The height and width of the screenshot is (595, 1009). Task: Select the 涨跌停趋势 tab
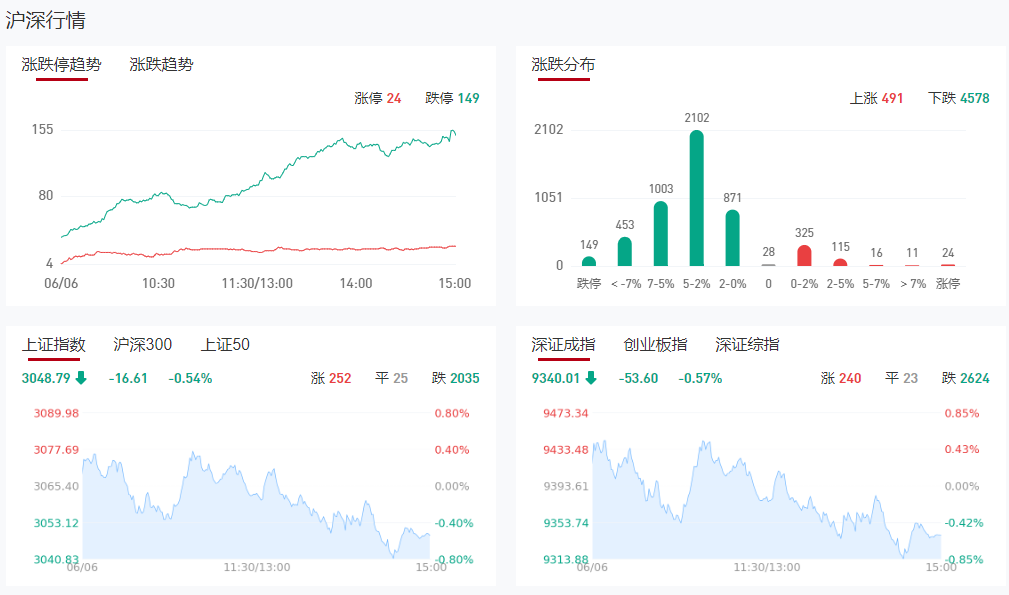(x=62, y=65)
